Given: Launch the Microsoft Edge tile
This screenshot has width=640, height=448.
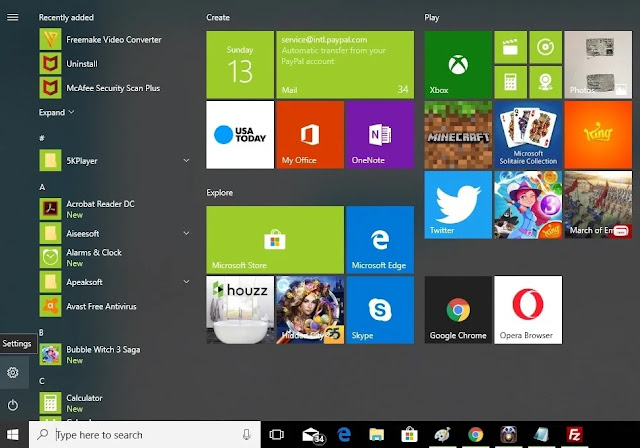Looking at the screenshot, I should point(380,240).
